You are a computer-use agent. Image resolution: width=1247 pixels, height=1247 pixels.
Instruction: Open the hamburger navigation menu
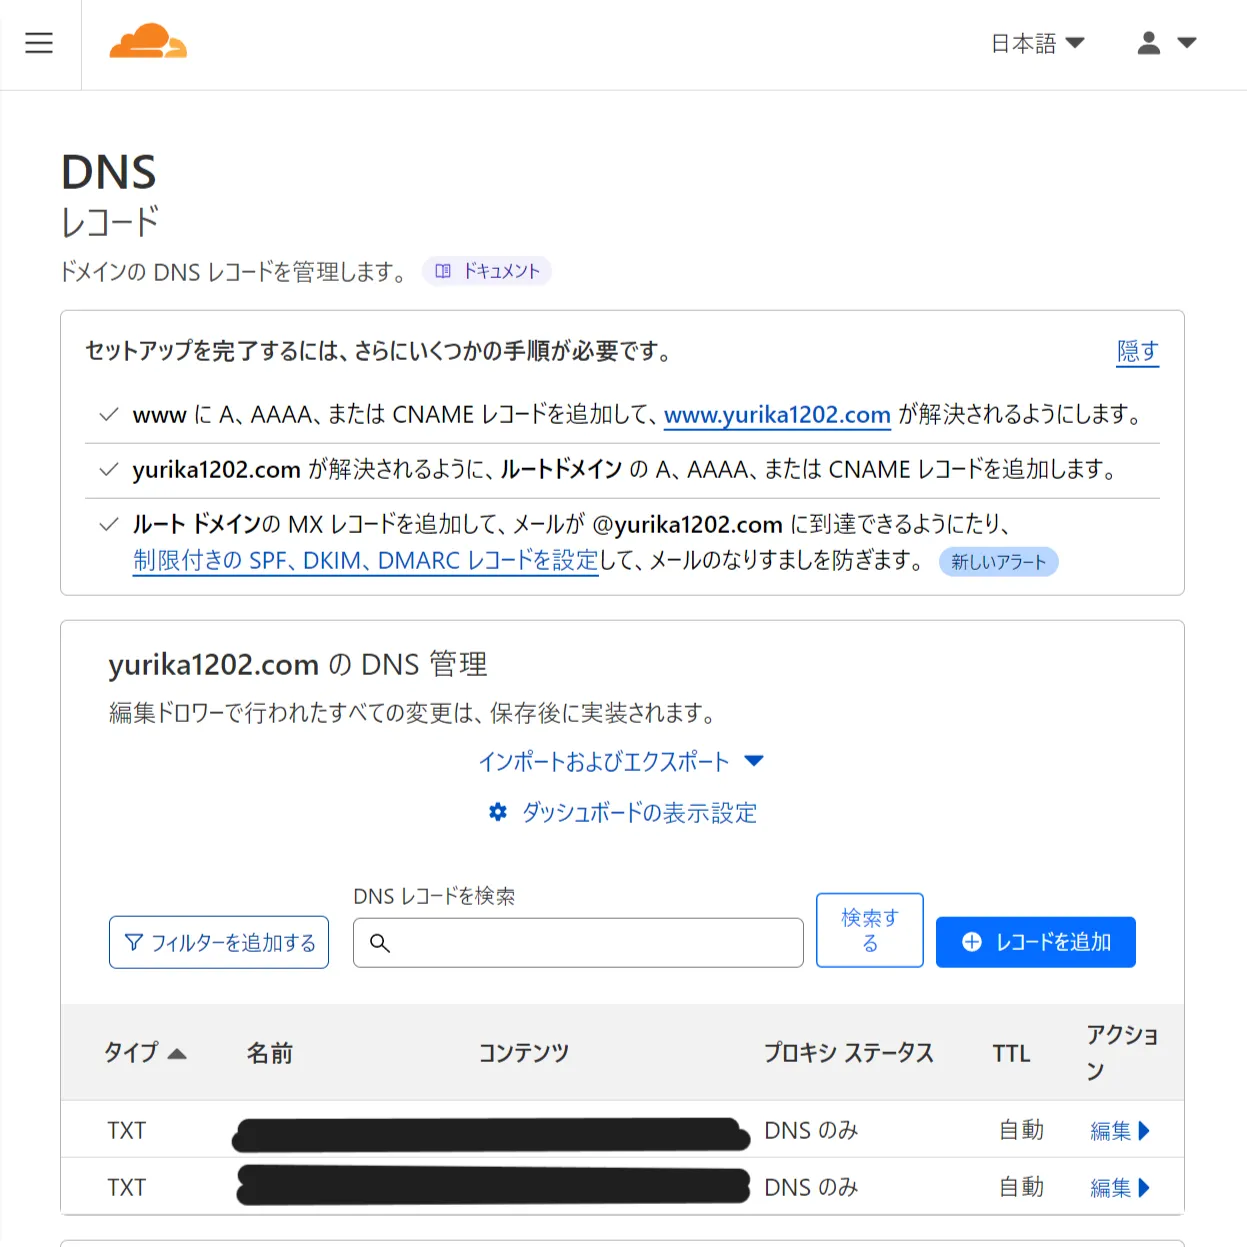pos(39,43)
